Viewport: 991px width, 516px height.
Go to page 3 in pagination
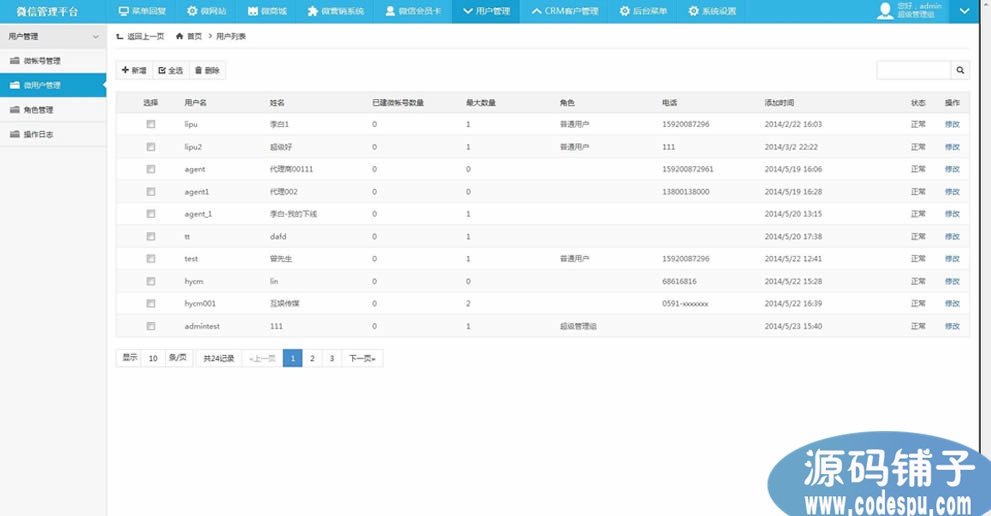tap(332, 358)
